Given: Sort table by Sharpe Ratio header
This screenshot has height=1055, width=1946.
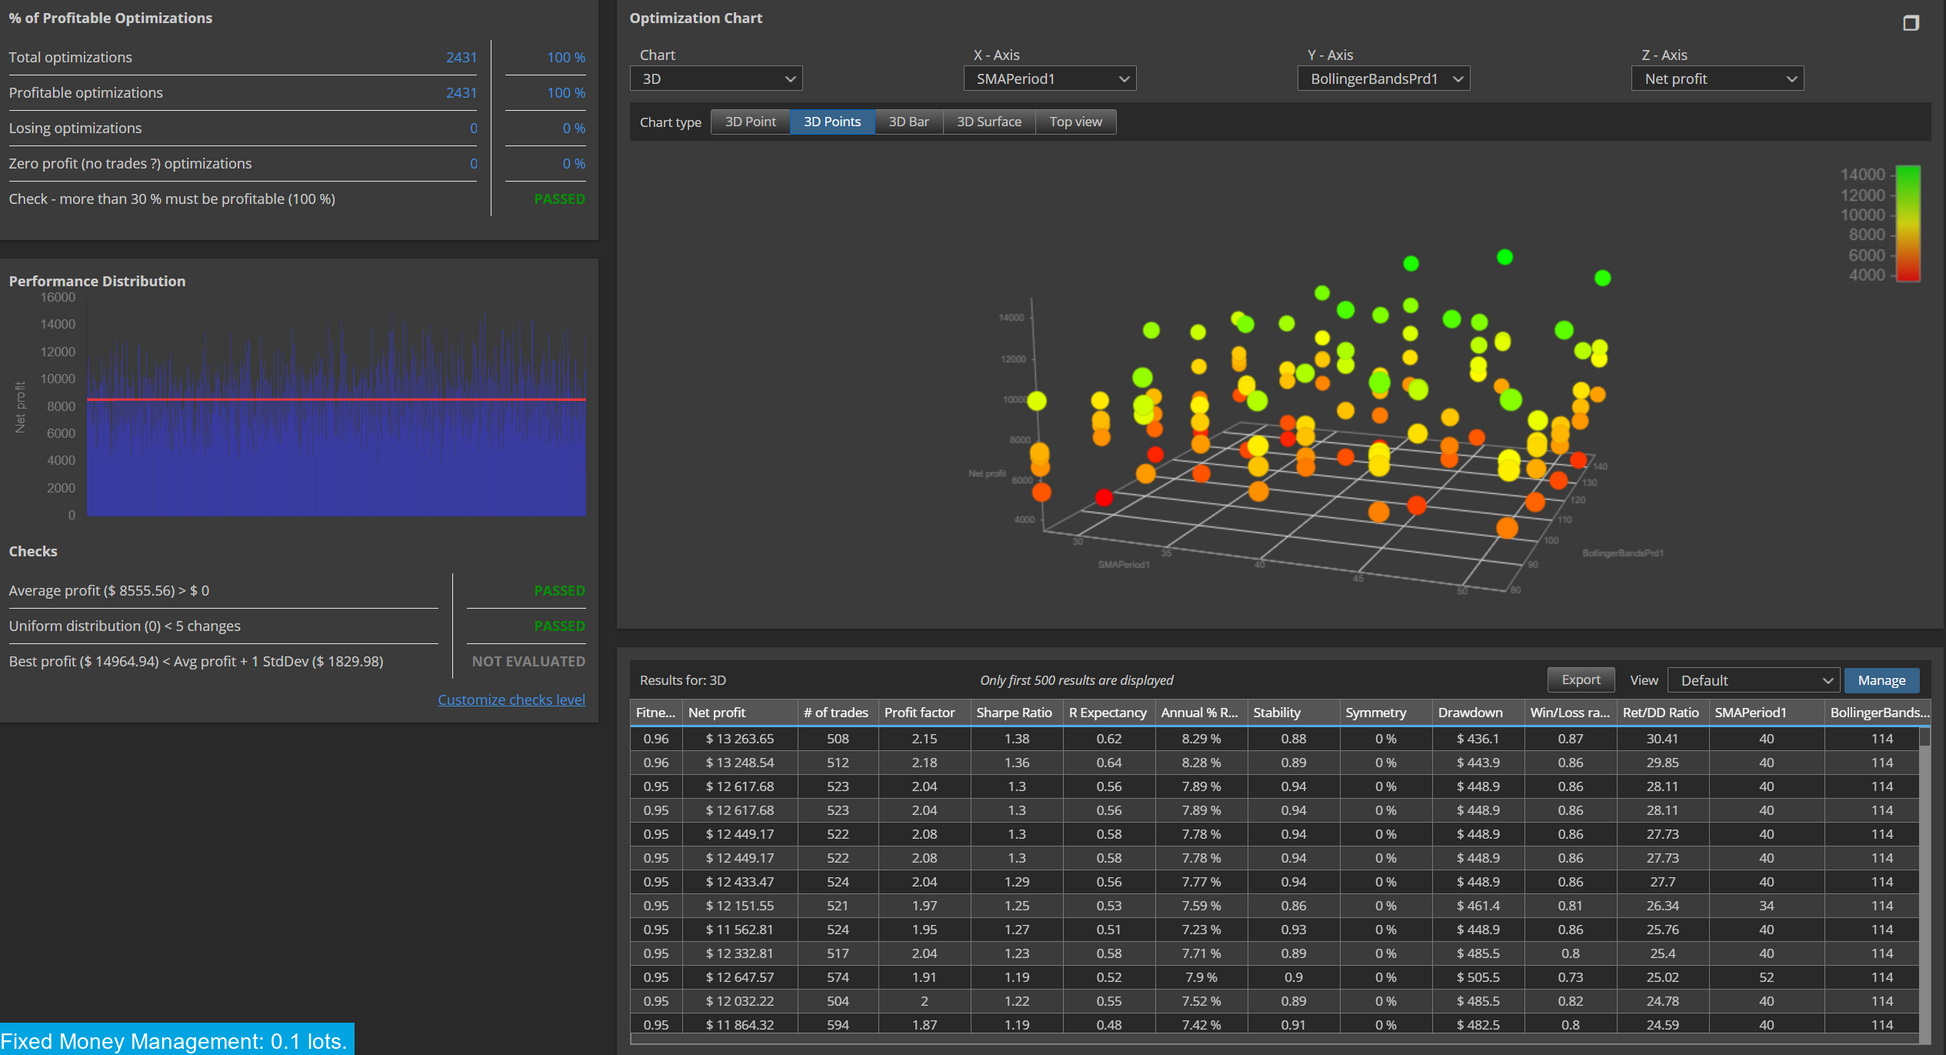Looking at the screenshot, I should 1014,712.
